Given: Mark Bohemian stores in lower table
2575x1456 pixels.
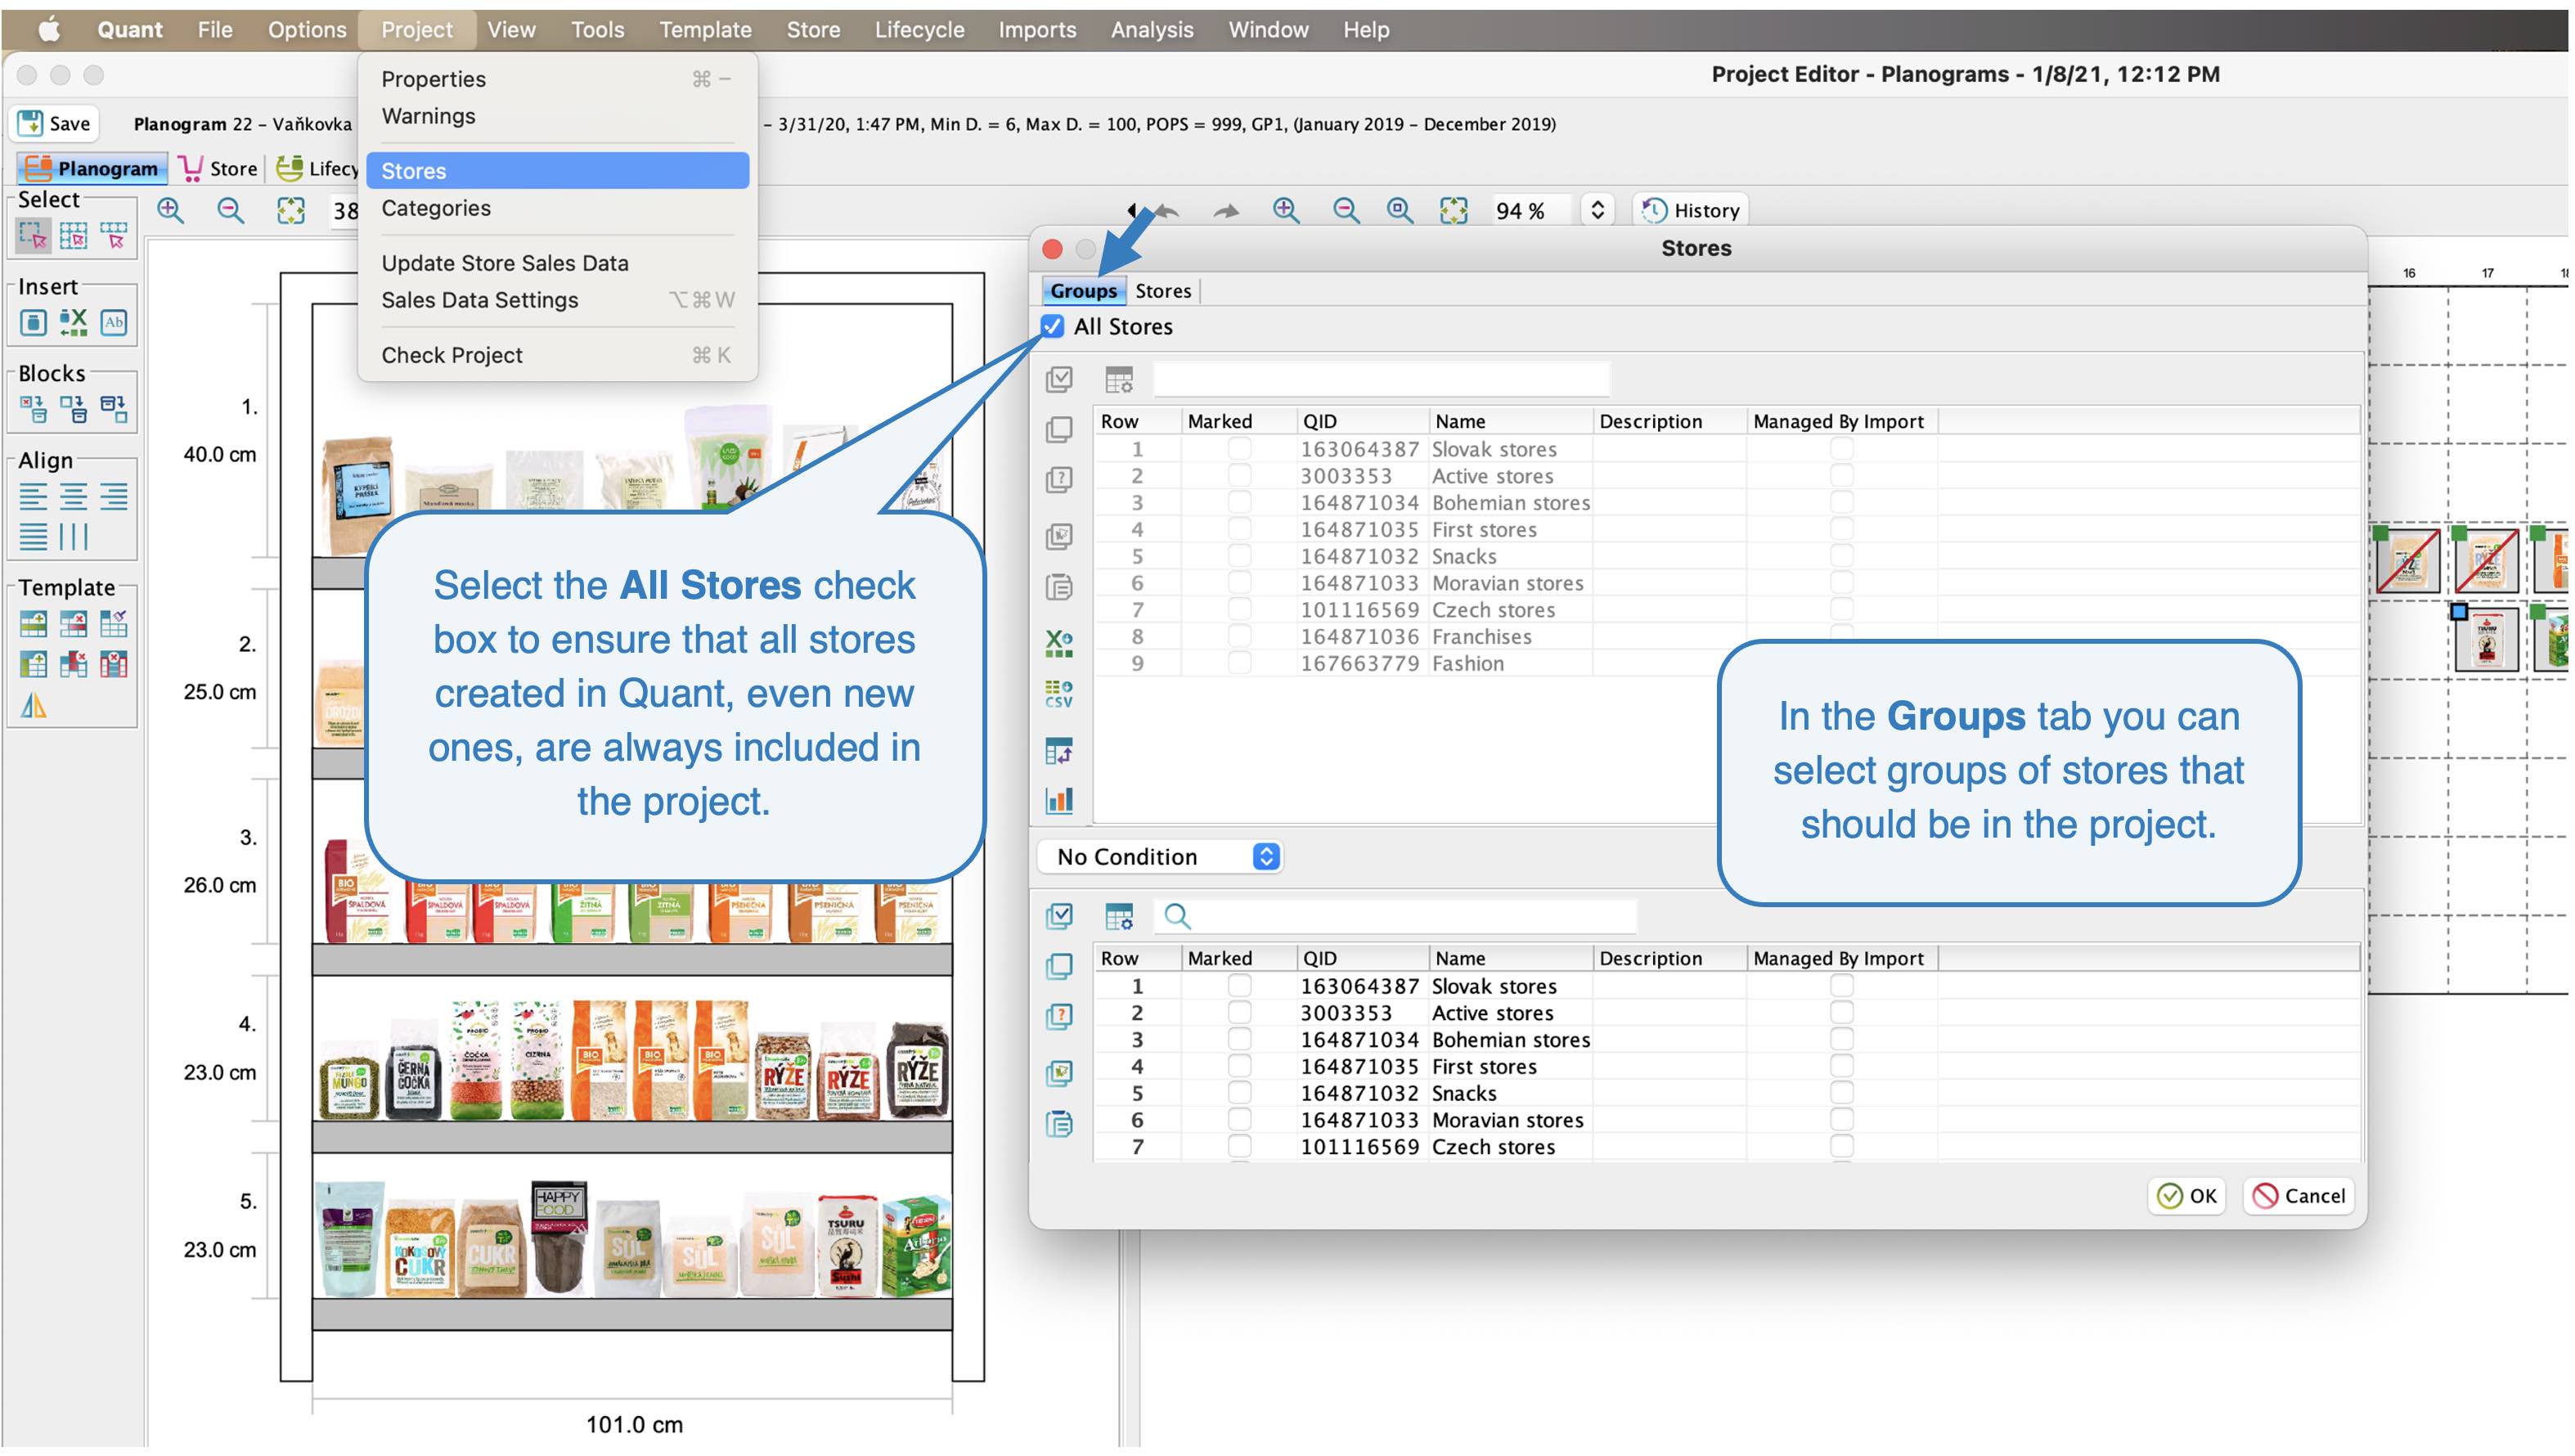Looking at the screenshot, I should [x=1239, y=1040].
